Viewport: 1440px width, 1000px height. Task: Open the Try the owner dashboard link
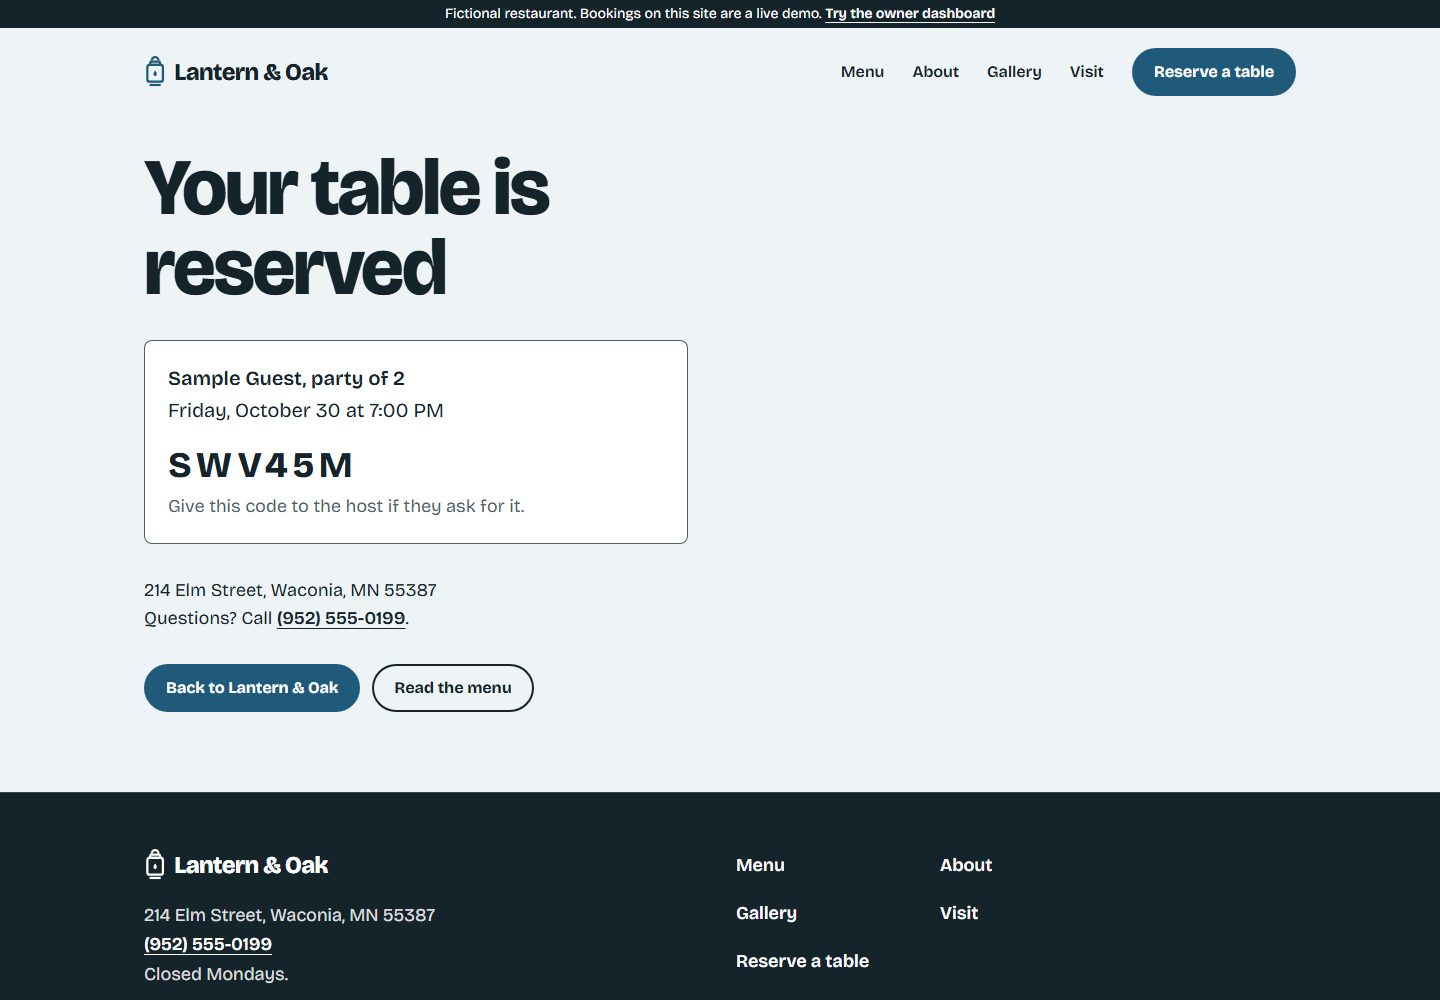(910, 14)
